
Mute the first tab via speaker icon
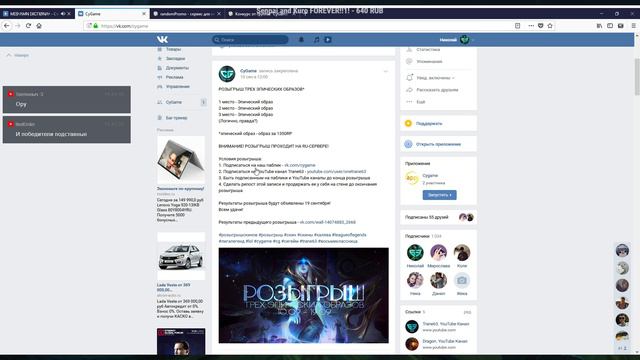point(63,14)
